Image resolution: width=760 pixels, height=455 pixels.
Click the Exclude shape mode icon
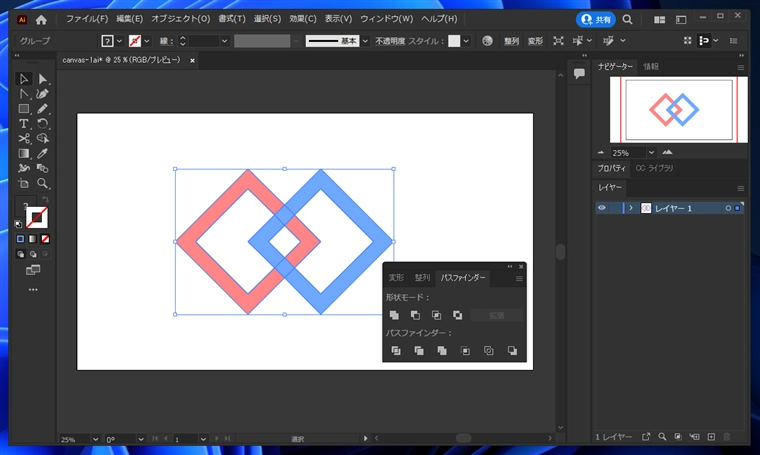click(457, 315)
